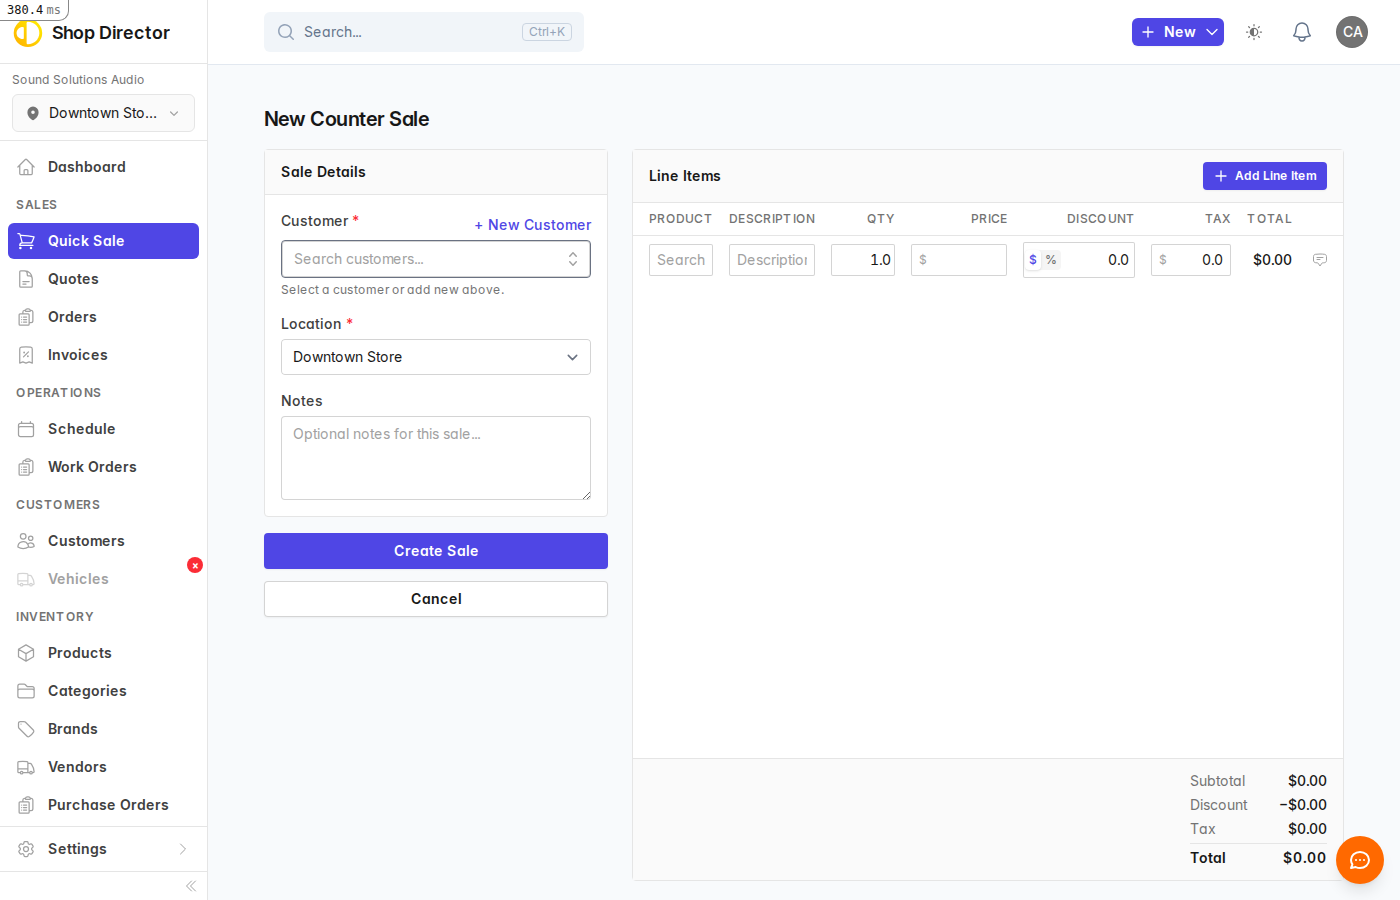1400x900 pixels.
Task: Open the Downtown Store location switcher
Action: click(103, 113)
